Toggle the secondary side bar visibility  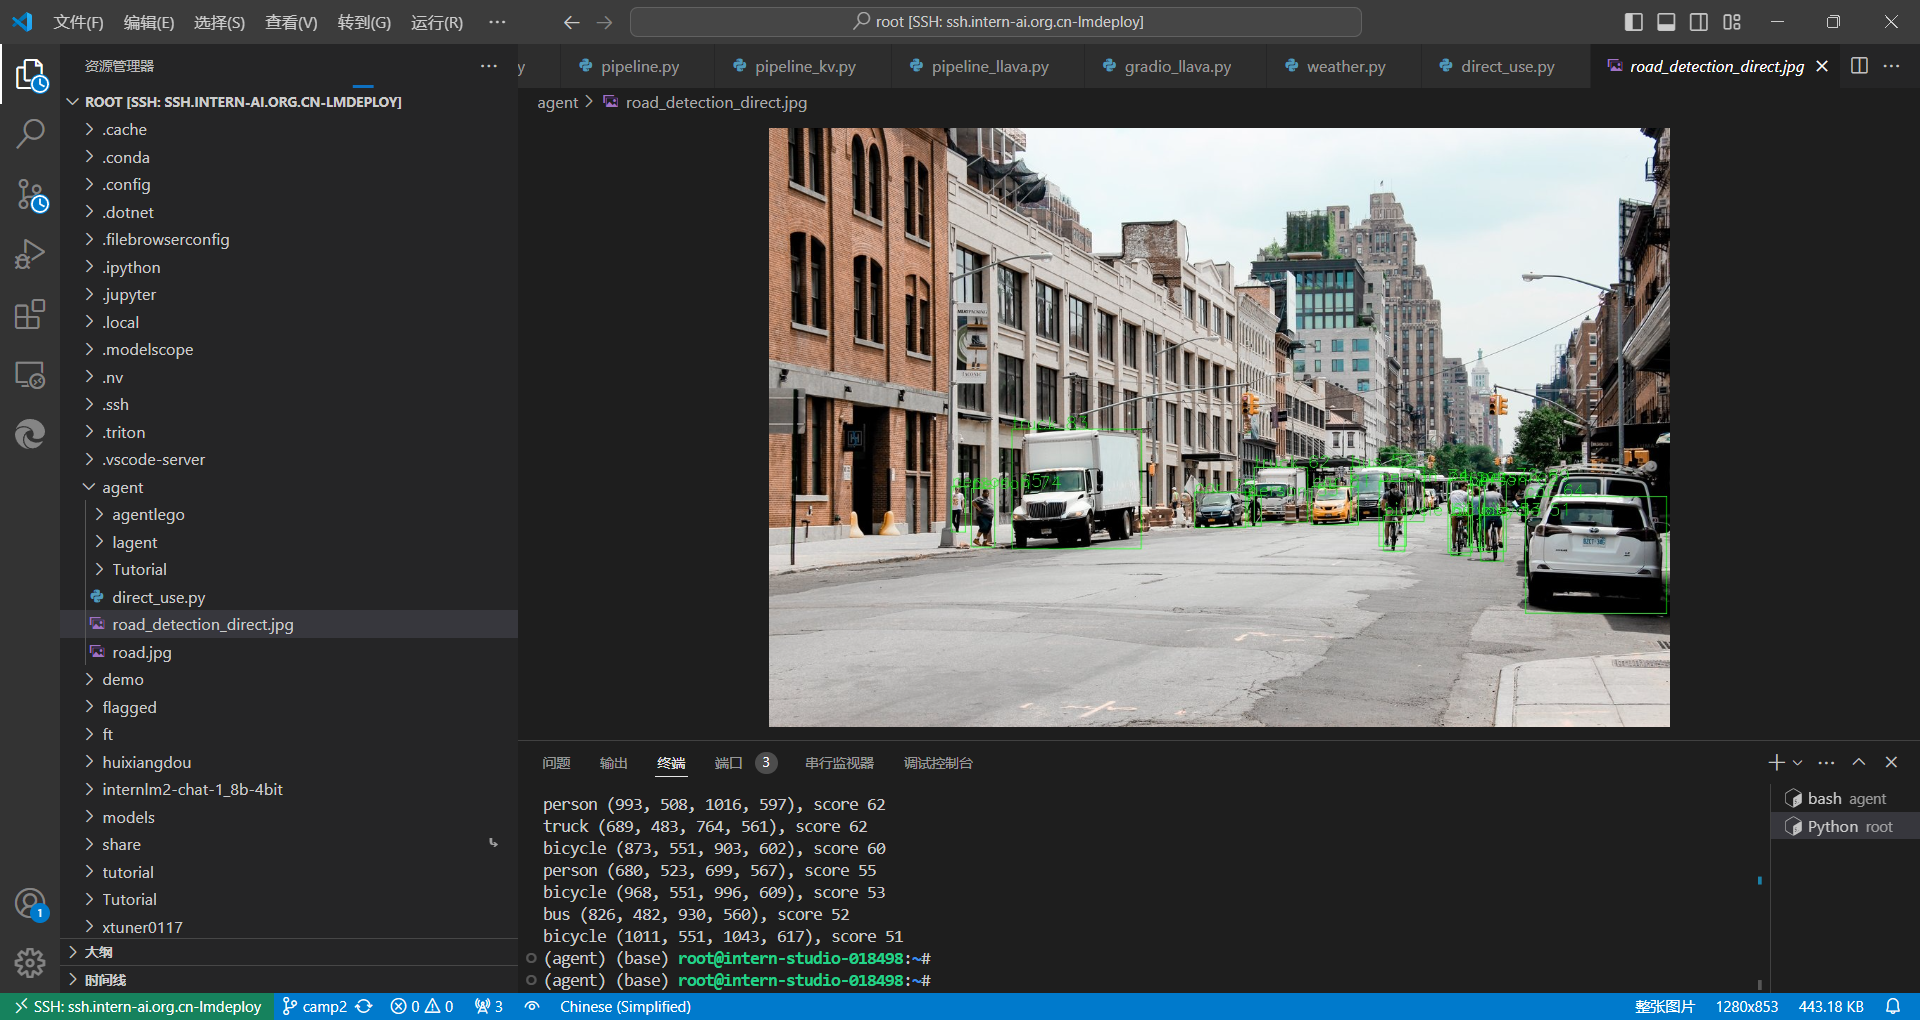pos(1699,22)
